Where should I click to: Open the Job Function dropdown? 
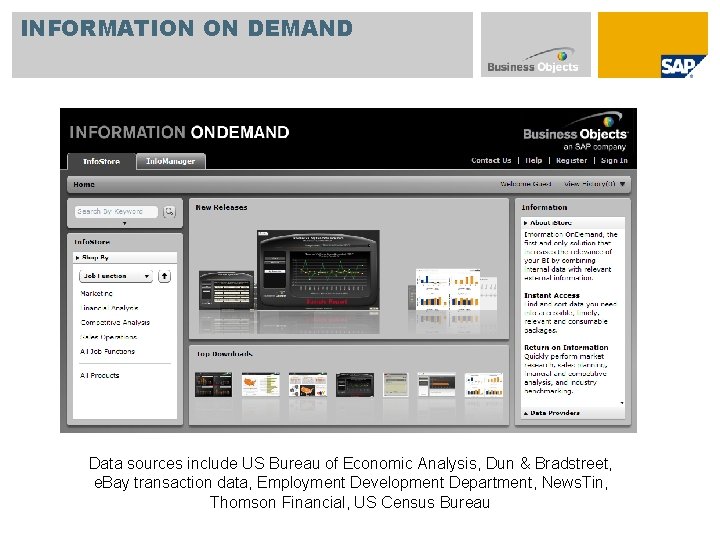(116, 276)
